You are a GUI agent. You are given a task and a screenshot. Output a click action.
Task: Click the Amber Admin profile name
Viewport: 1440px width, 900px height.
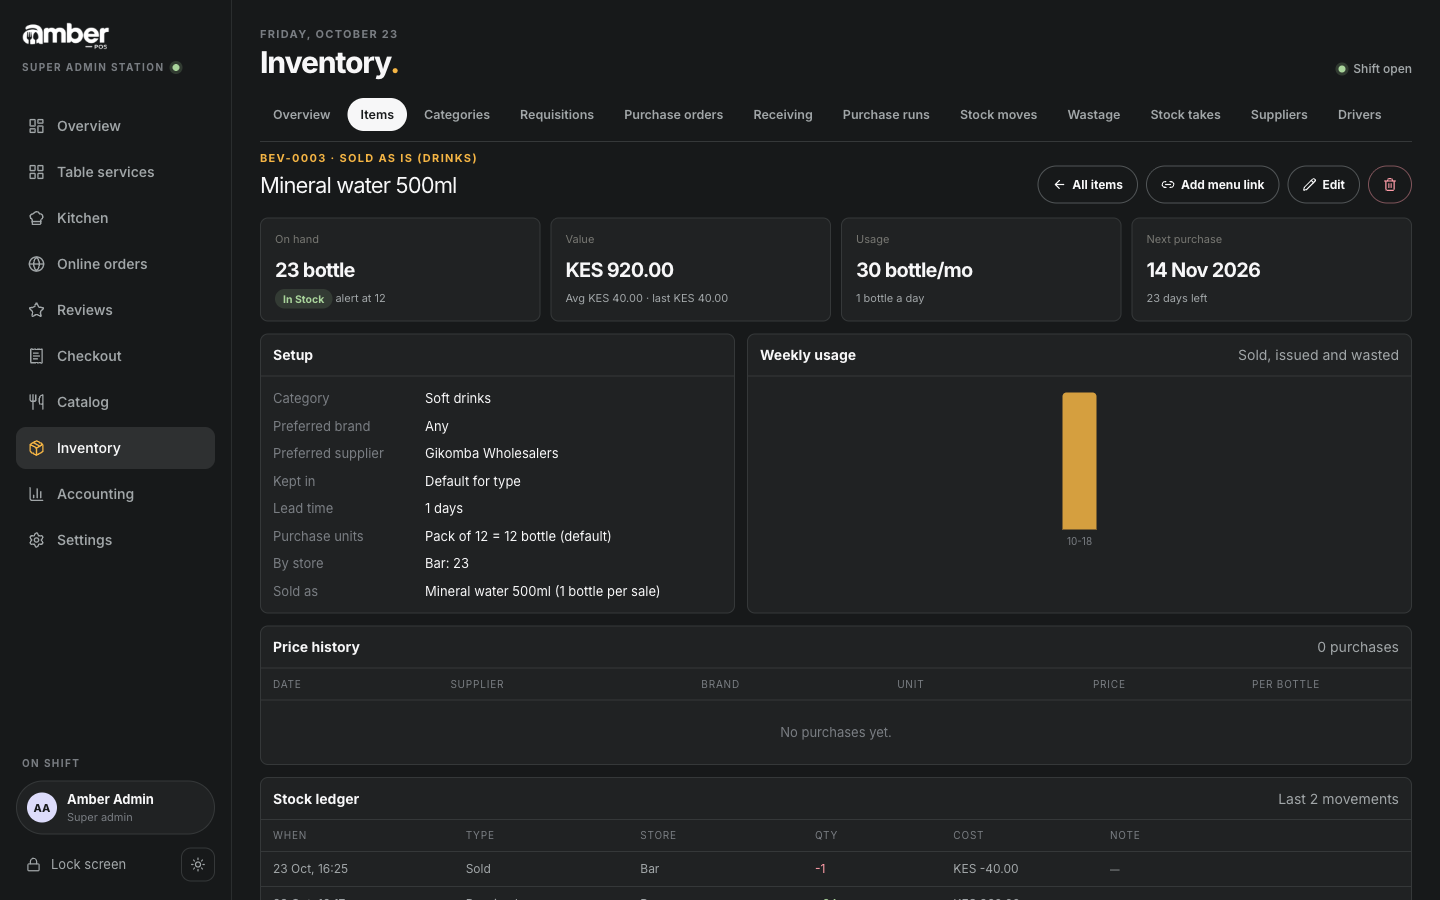point(110,799)
